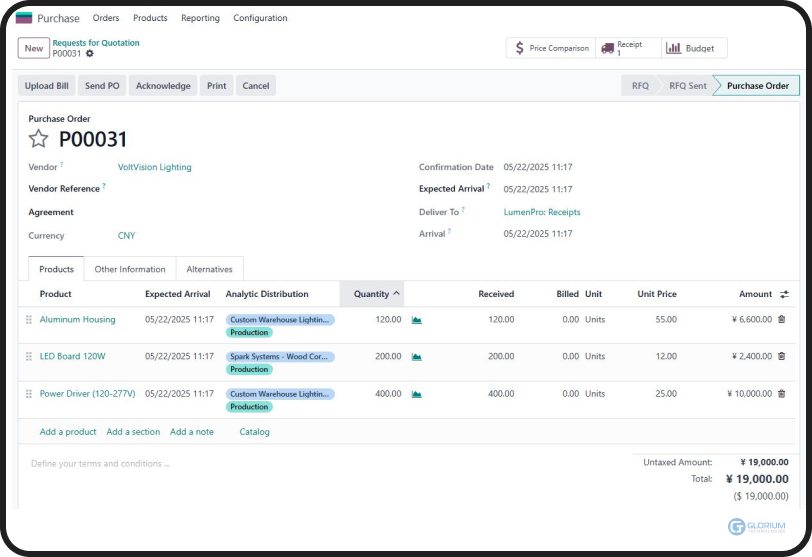Image resolution: width=812 pixels, height=557 pixels.
Task: Click the trash icon for LED Board 120W
Action: click(781, 356)
